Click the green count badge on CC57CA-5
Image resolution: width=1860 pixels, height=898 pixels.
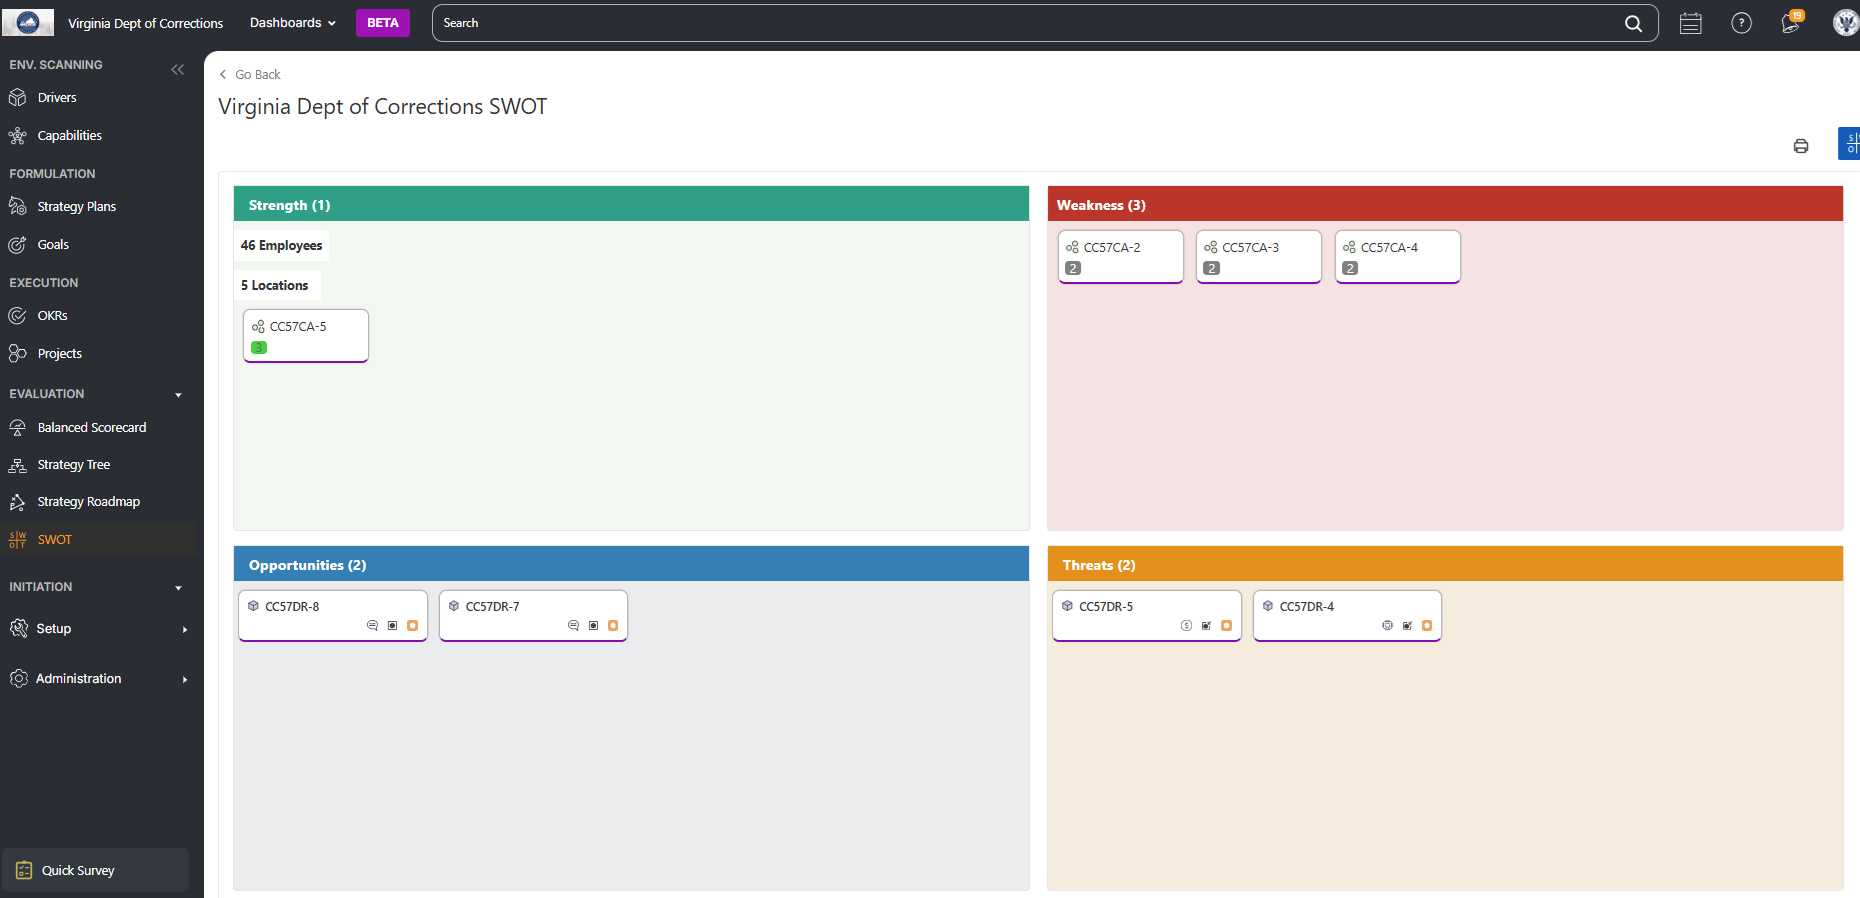point(259,347)
